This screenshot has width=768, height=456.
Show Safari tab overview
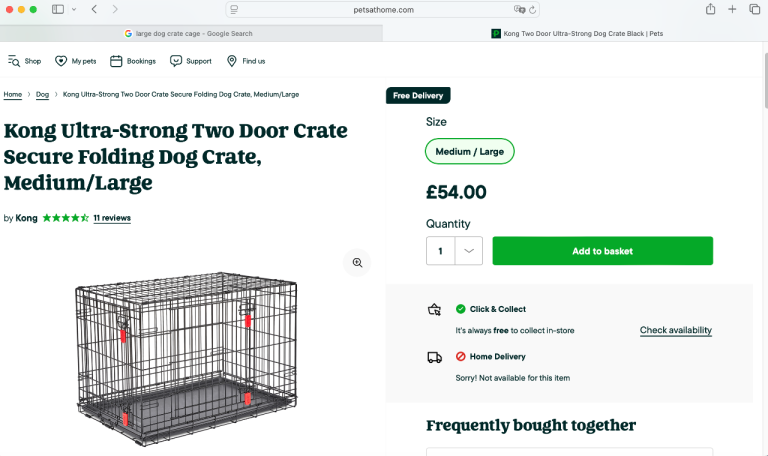pos(755,9)
